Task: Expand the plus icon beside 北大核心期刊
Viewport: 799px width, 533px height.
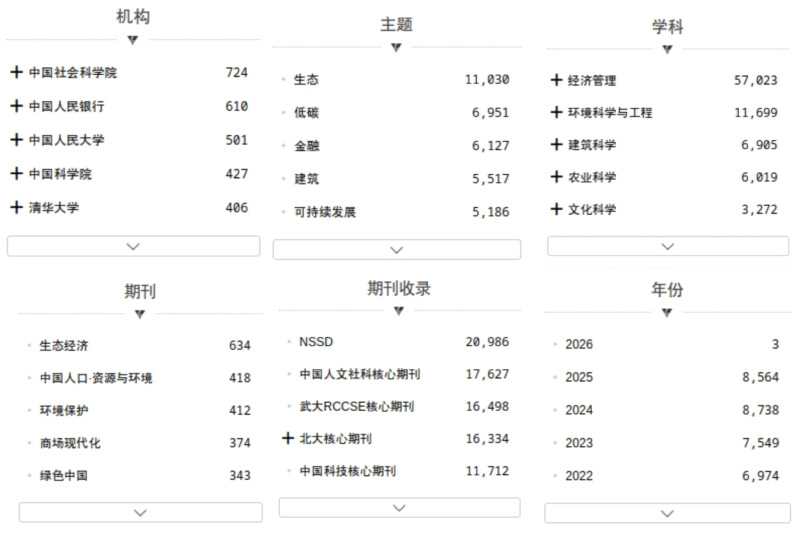Action: (x=288, y=438)
